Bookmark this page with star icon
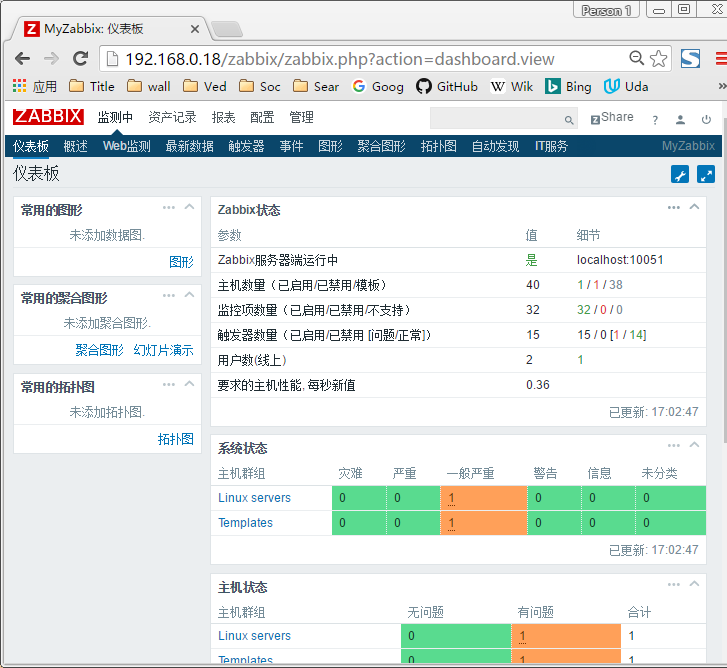The width and height of the screenshot is (727, 668). pyautogui.click(x=658, y=59)
